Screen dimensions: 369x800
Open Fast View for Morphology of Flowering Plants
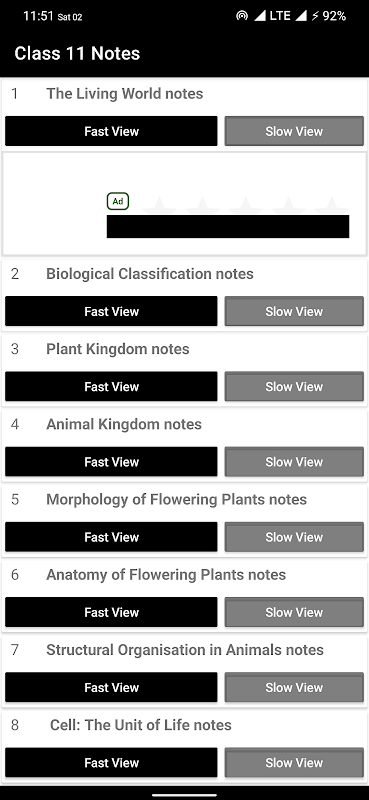(111, 537)
